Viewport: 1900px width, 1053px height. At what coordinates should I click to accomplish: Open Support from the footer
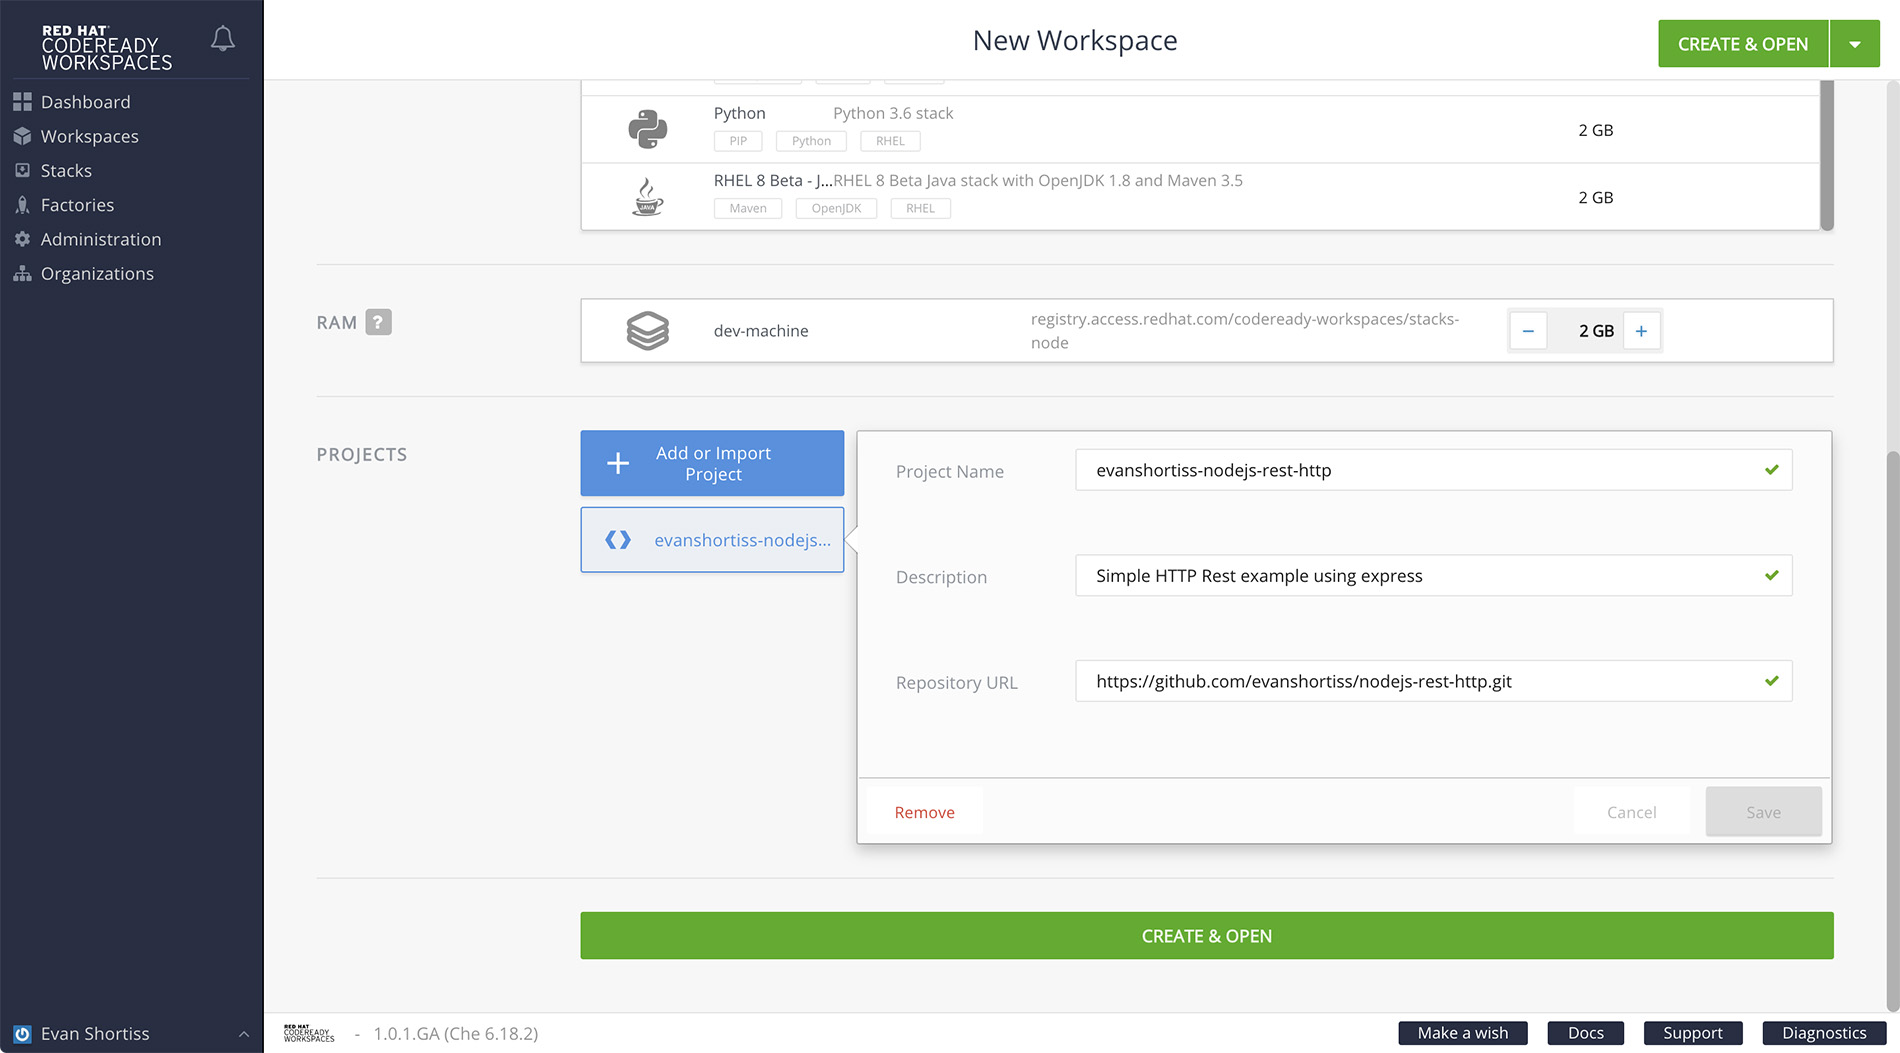point(1692,1033)
